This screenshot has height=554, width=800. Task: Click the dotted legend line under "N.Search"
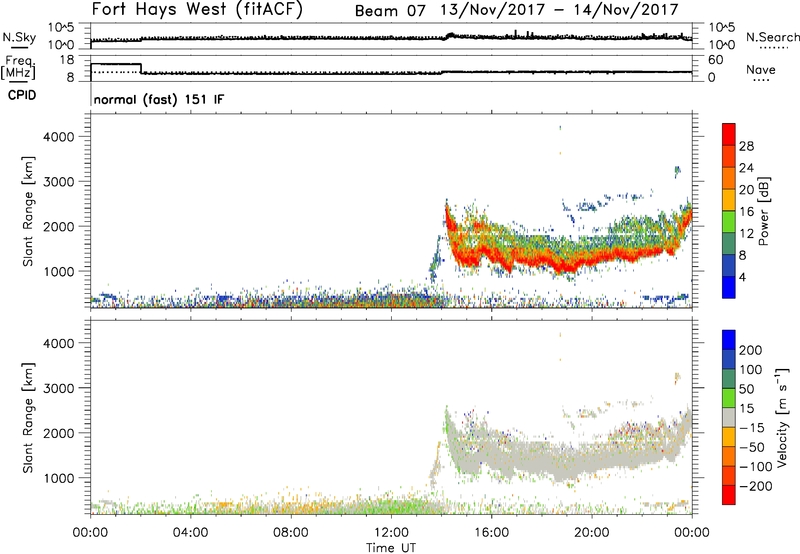pos(774,47)
